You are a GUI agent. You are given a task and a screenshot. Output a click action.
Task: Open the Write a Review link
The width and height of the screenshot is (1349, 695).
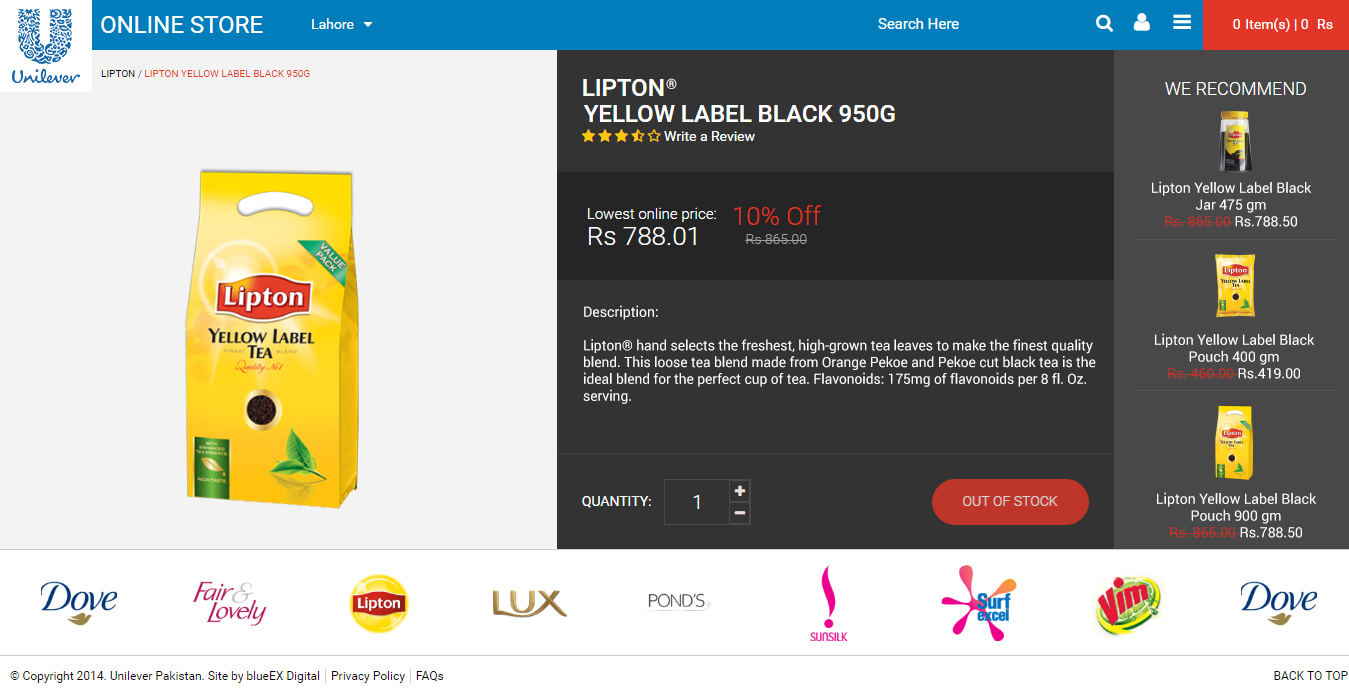coord(709,136)
